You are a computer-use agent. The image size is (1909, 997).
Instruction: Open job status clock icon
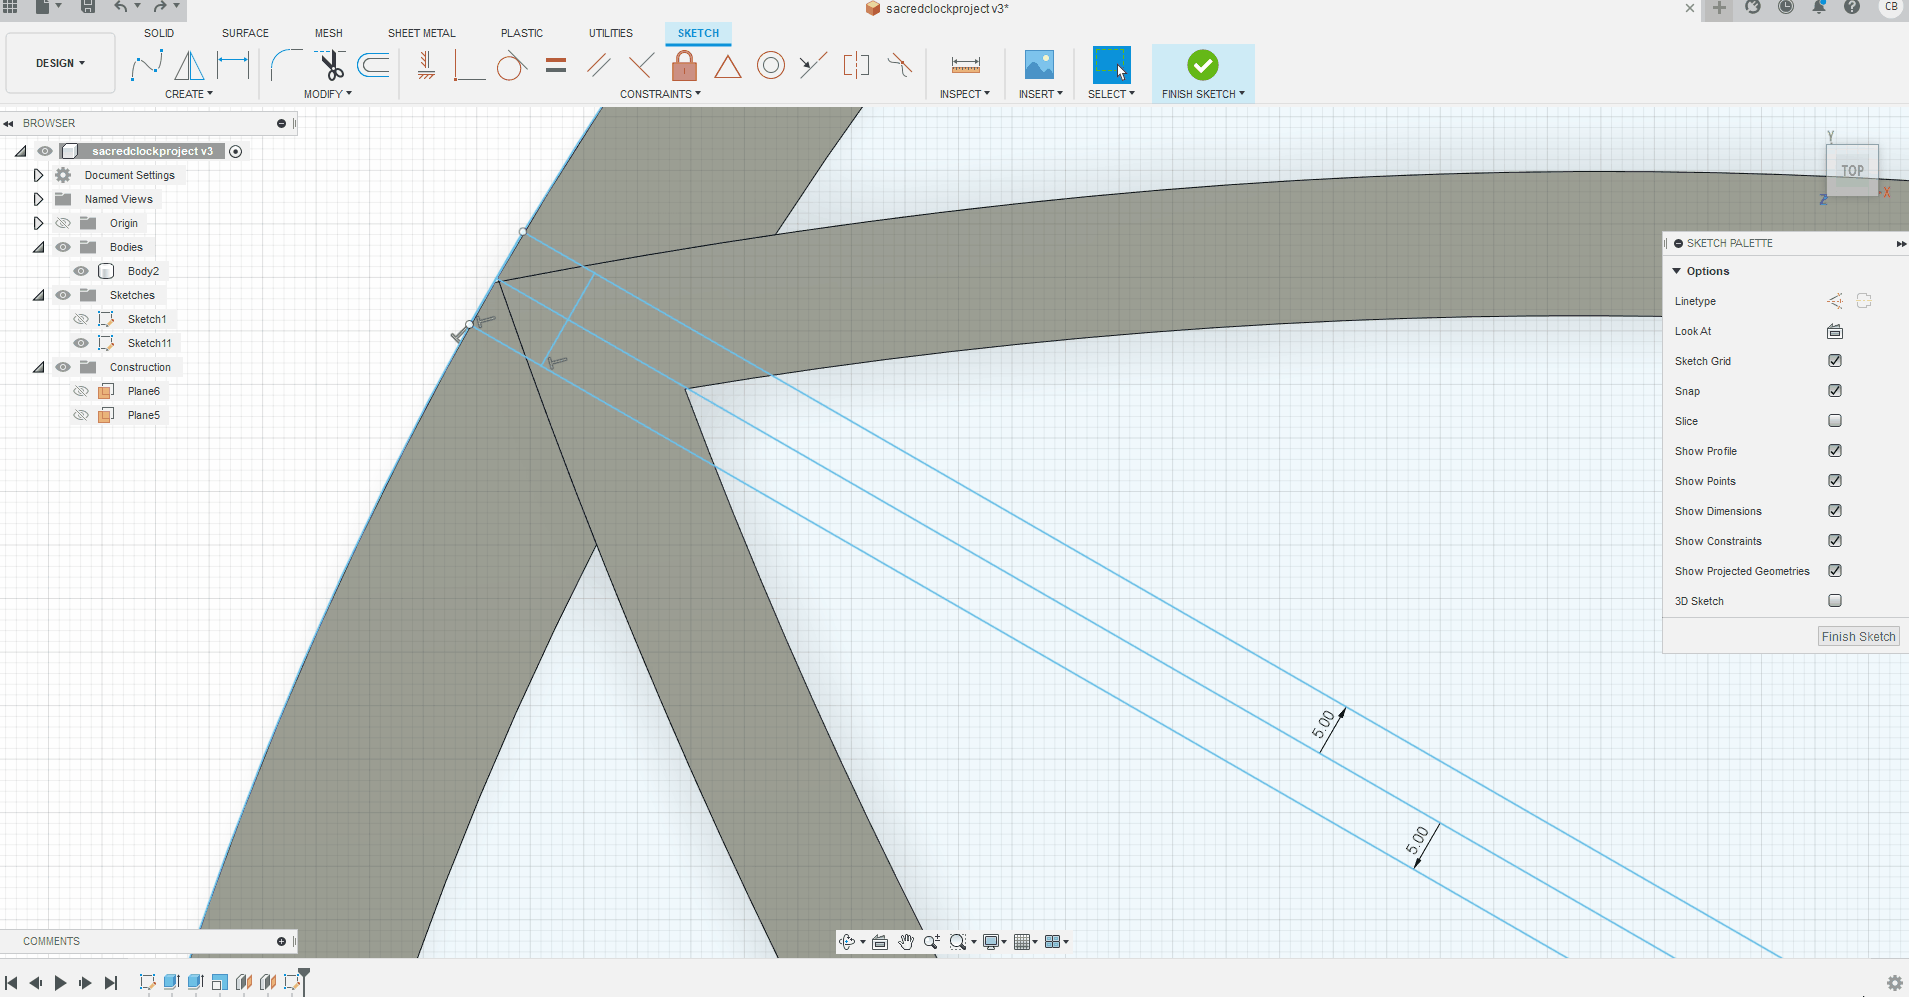pyautogui.click(x=1786, y=8)
